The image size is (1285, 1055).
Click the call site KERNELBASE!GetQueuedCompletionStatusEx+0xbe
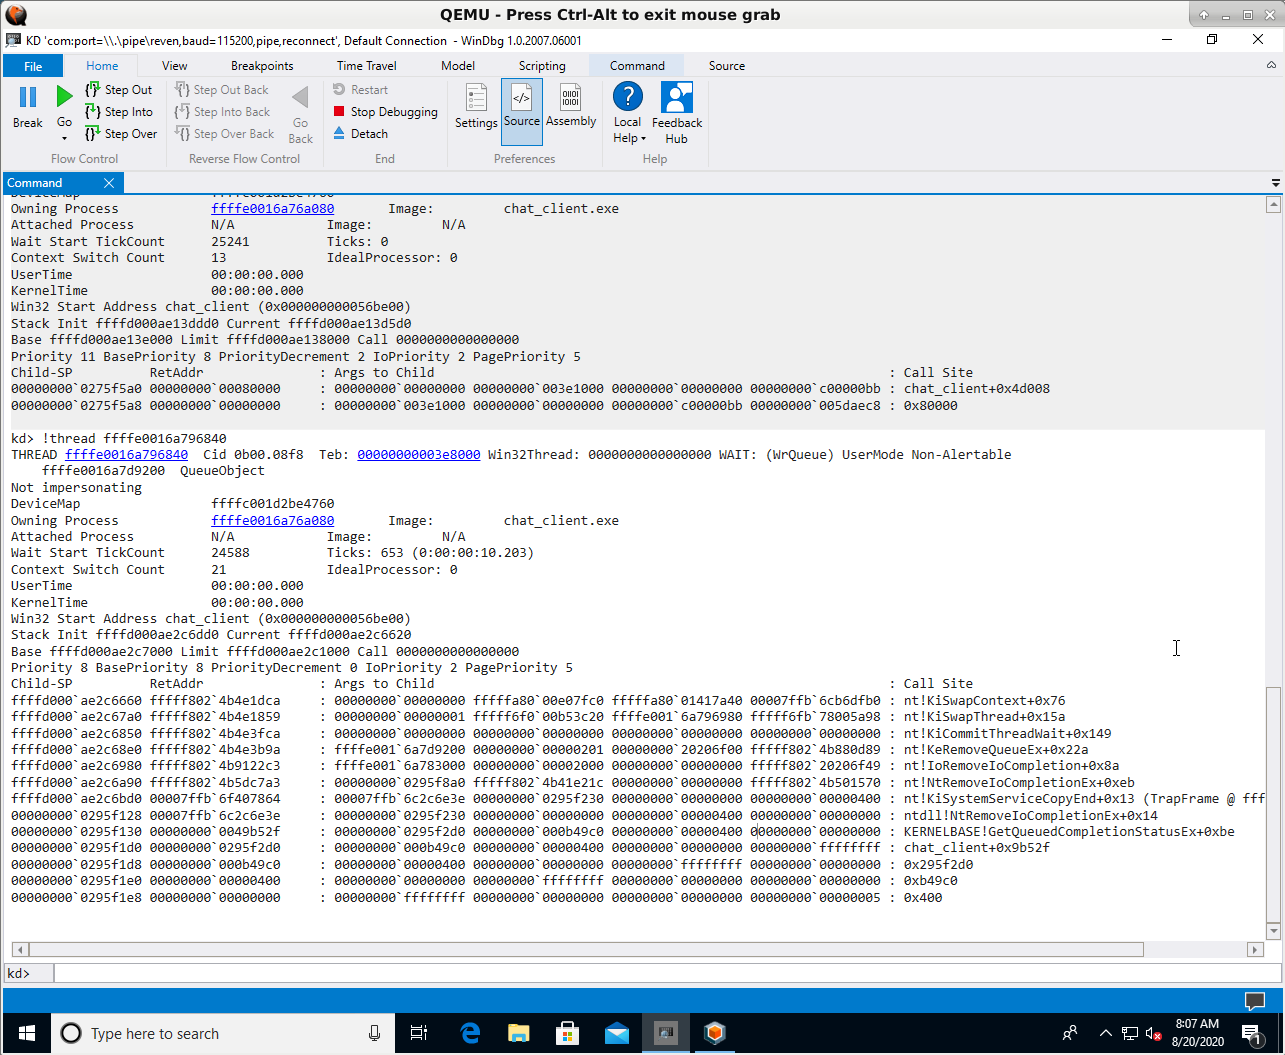pos(1069,832)
